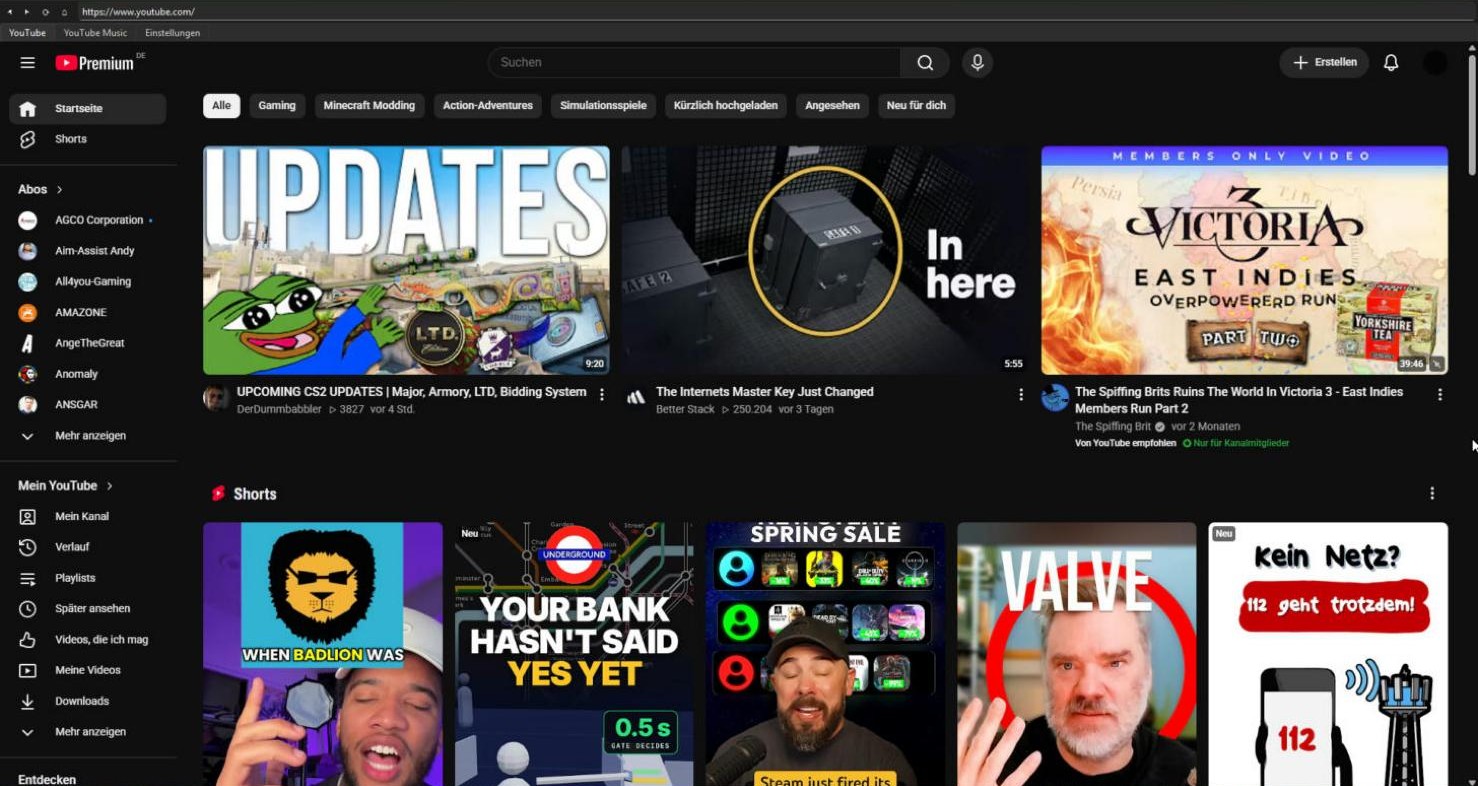Click the search magnifier button
The width and height of the screenshot is (1478, 786).
coord(925,63)
